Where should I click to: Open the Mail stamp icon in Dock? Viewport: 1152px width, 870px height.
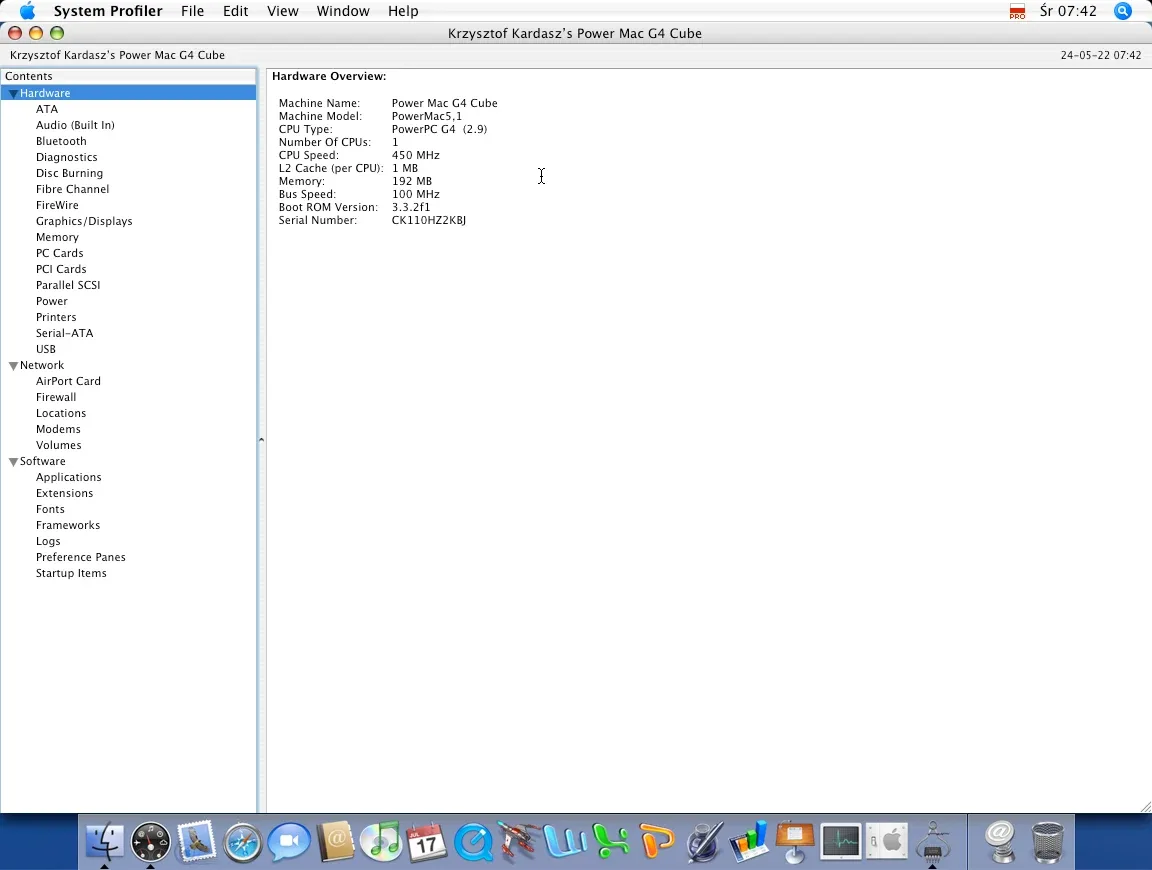coord(197,841)
